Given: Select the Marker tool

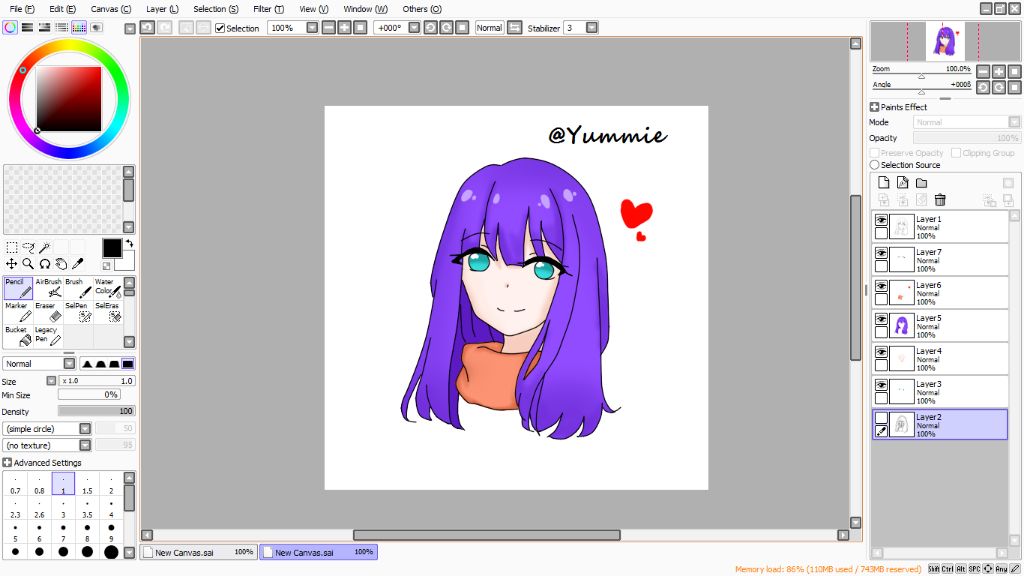Looking at the screenshot, I should pyautogui.click(x=18, y=312).
